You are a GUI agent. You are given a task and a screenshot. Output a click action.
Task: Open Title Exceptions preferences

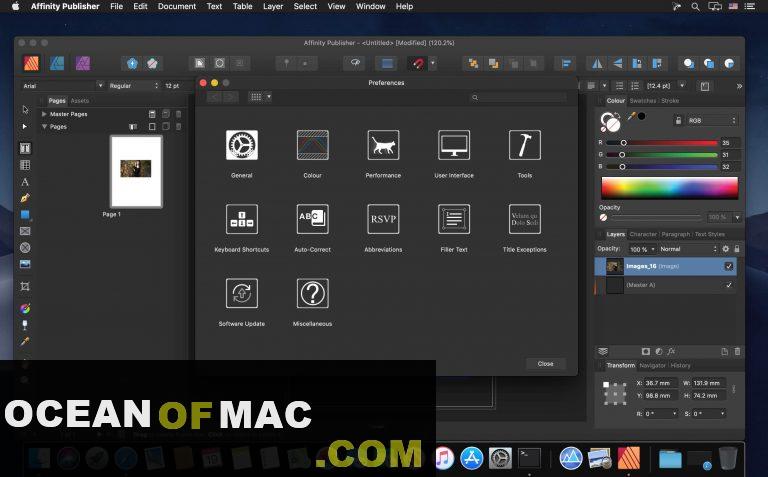(x=525, y=219)
